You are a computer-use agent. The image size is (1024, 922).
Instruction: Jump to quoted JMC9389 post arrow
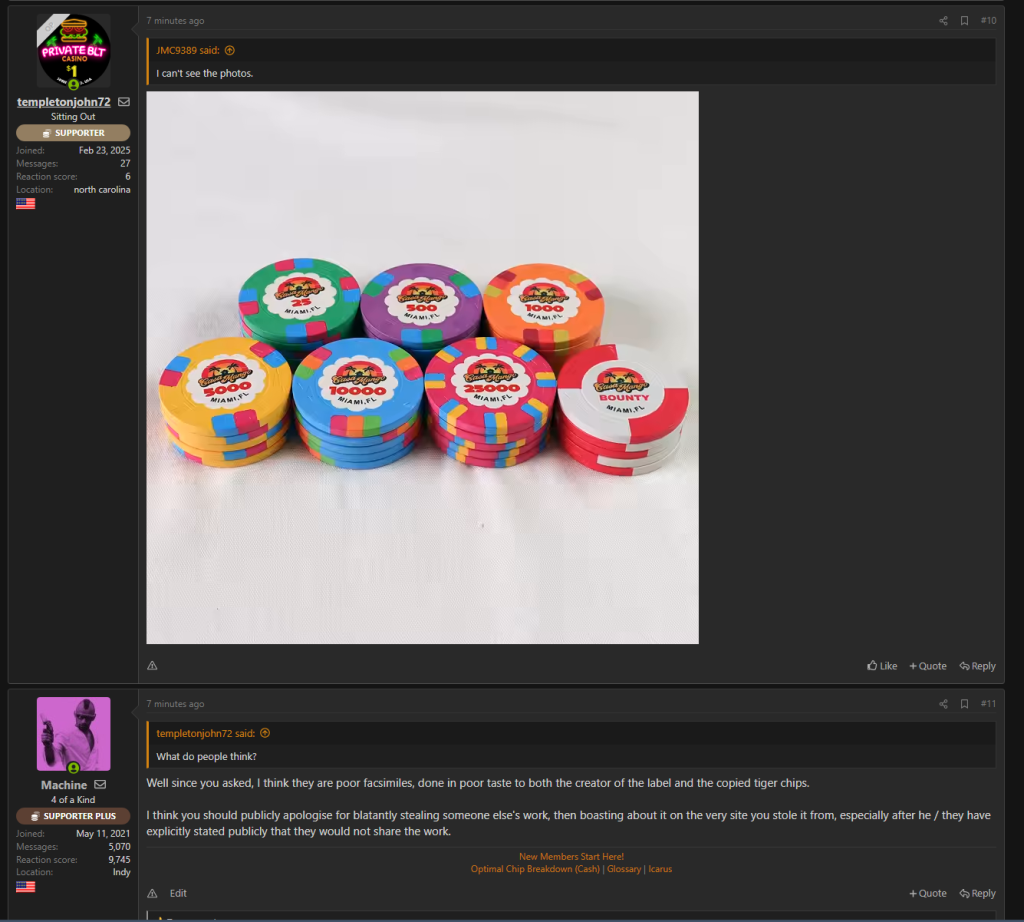coord(230,50)
